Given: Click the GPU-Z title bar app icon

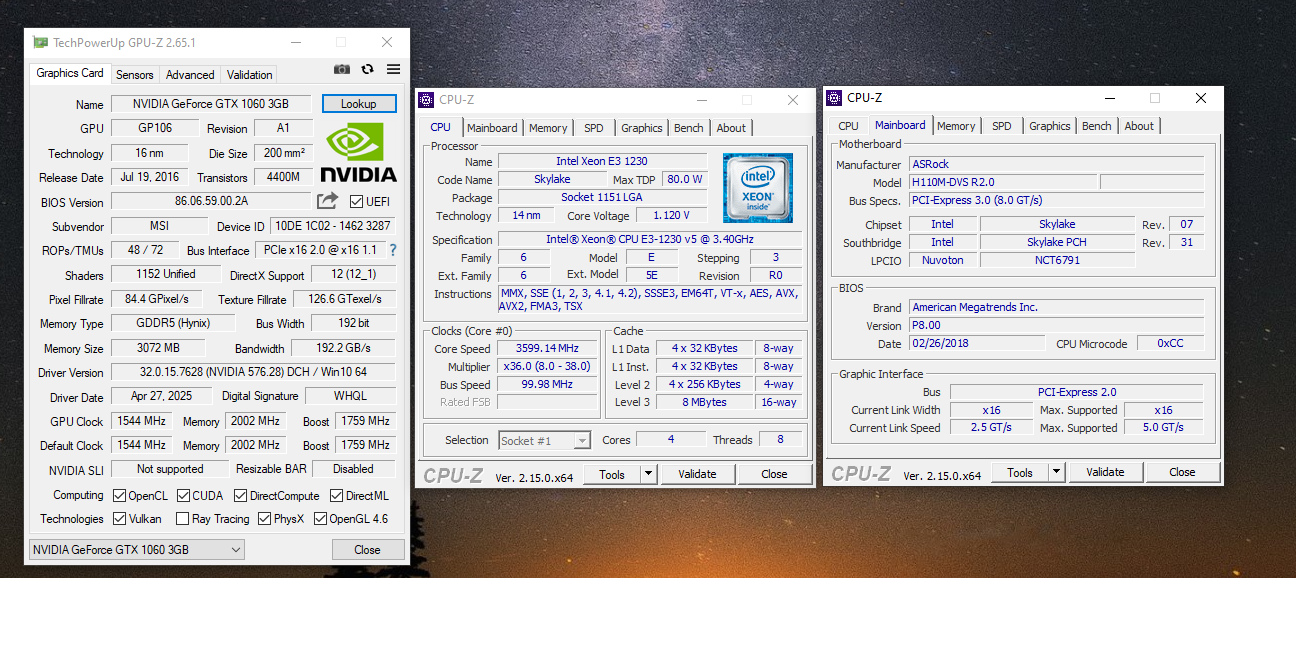Looking at the screenshot, I should 40,43.
